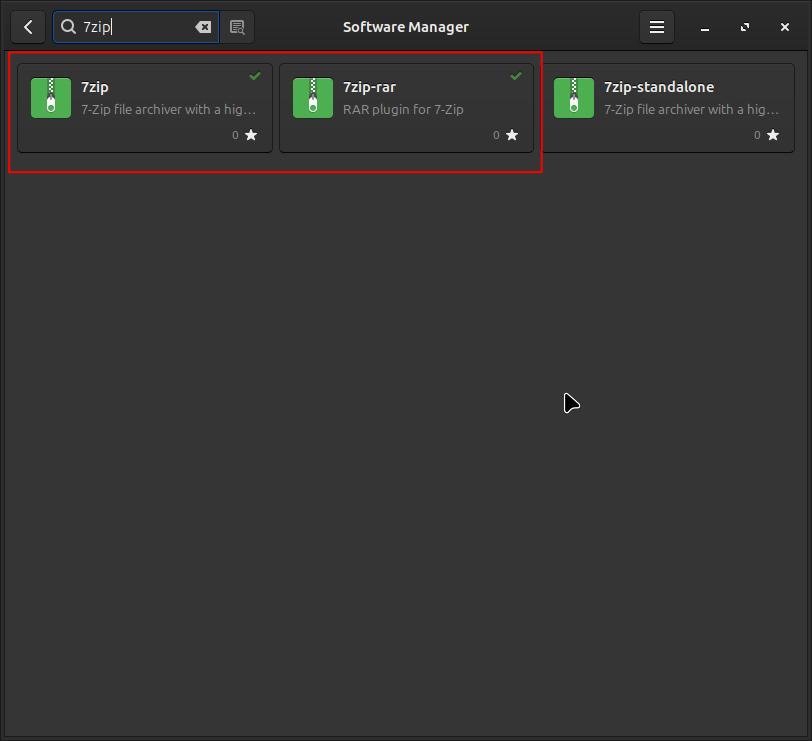The width and height of the screenshot is (812, 741).
Task: Go back using the left arrow button
Action: [x=28, y=27]
